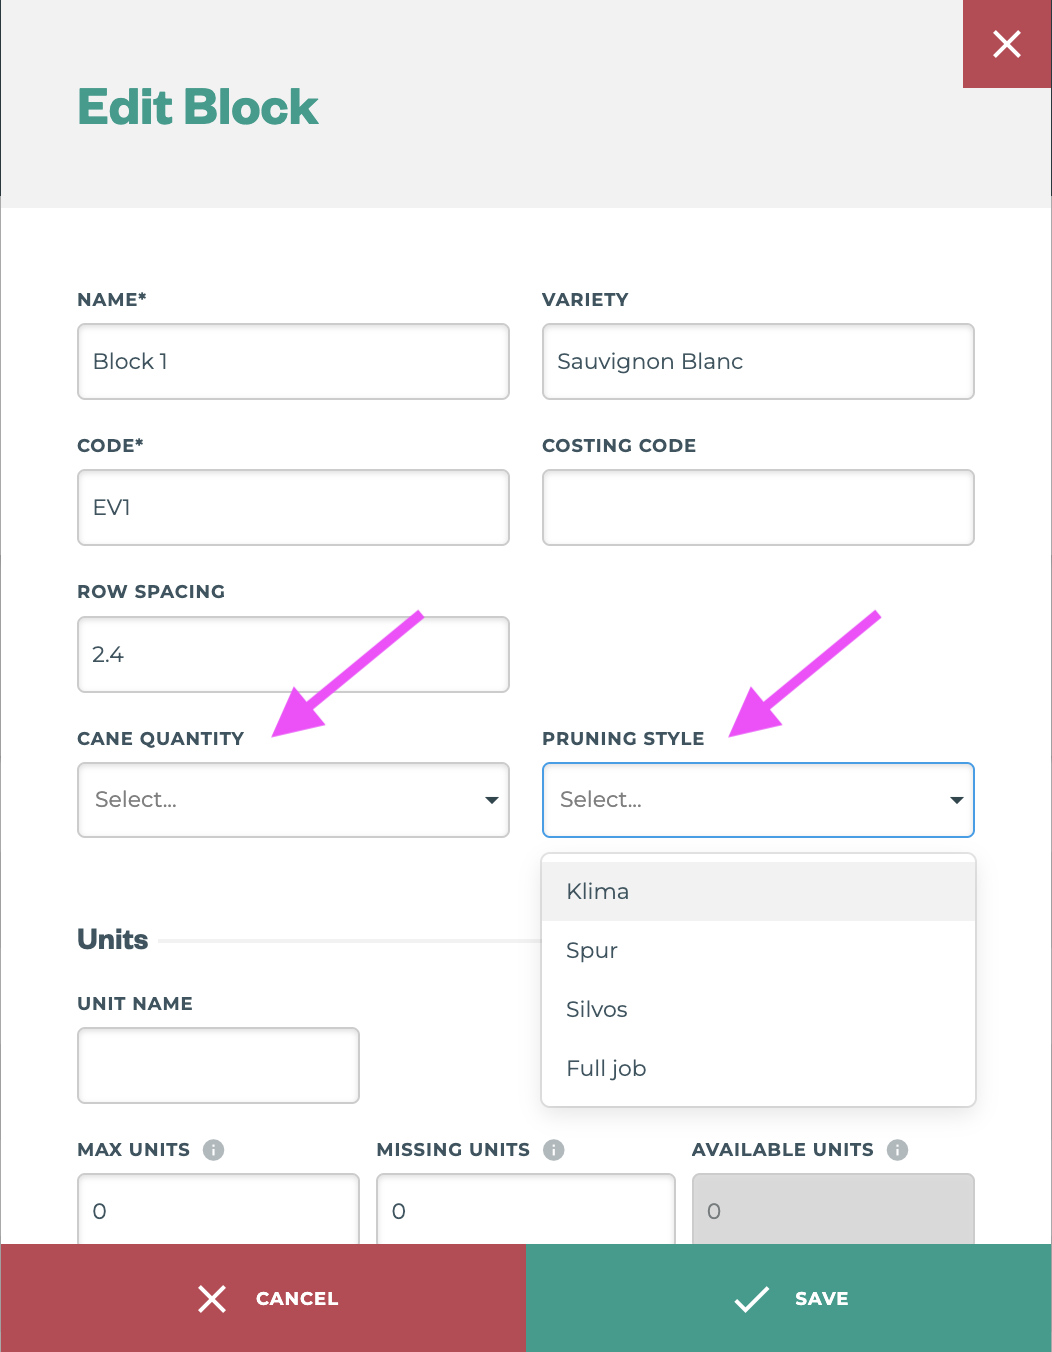Viewport: 1052px width, 1352px height.
Task: Click the Pruning Style dropdown arrow
Action: tap(956, 800)
